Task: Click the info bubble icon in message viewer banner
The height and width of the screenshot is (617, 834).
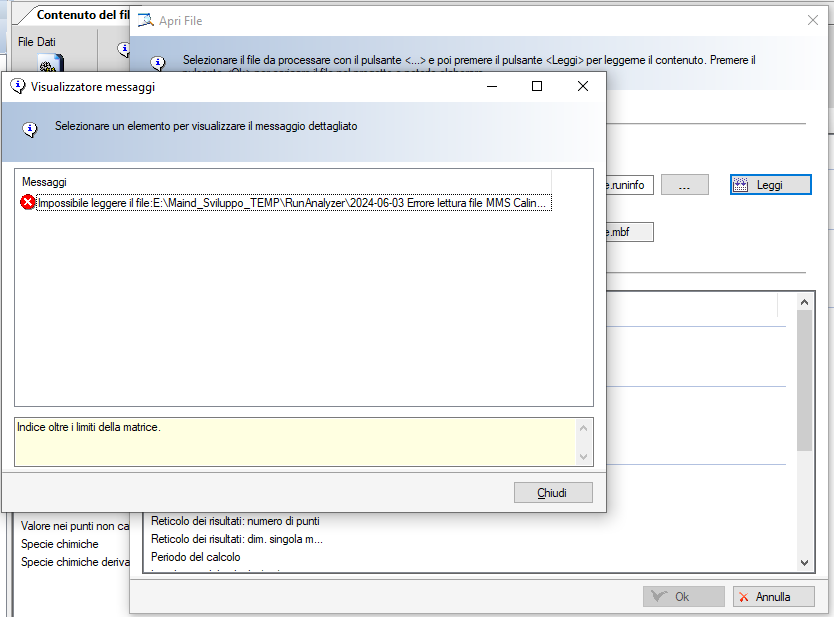Action: tap(30, 129)
